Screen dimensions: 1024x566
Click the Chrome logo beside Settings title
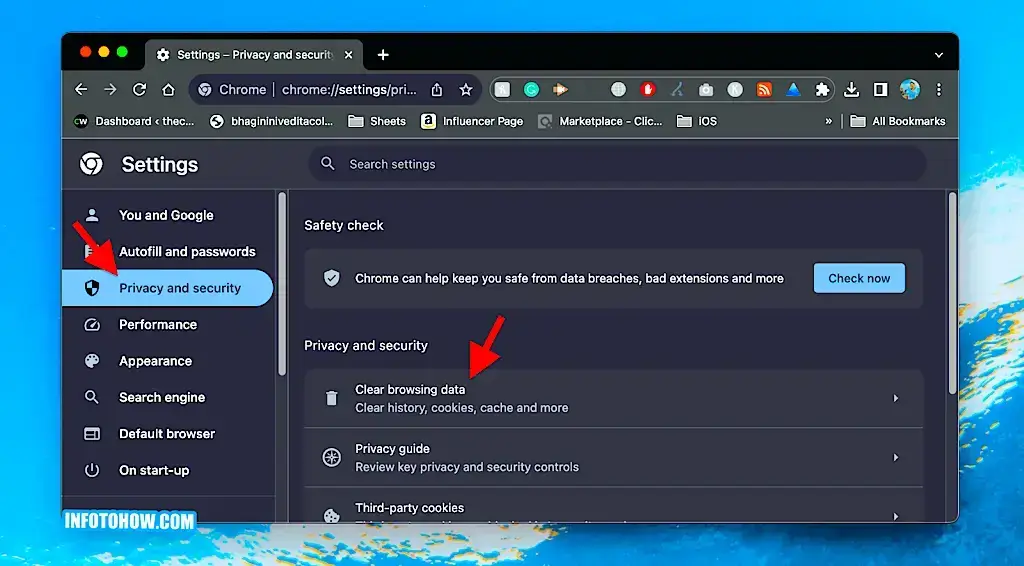(x=91, y=164)
